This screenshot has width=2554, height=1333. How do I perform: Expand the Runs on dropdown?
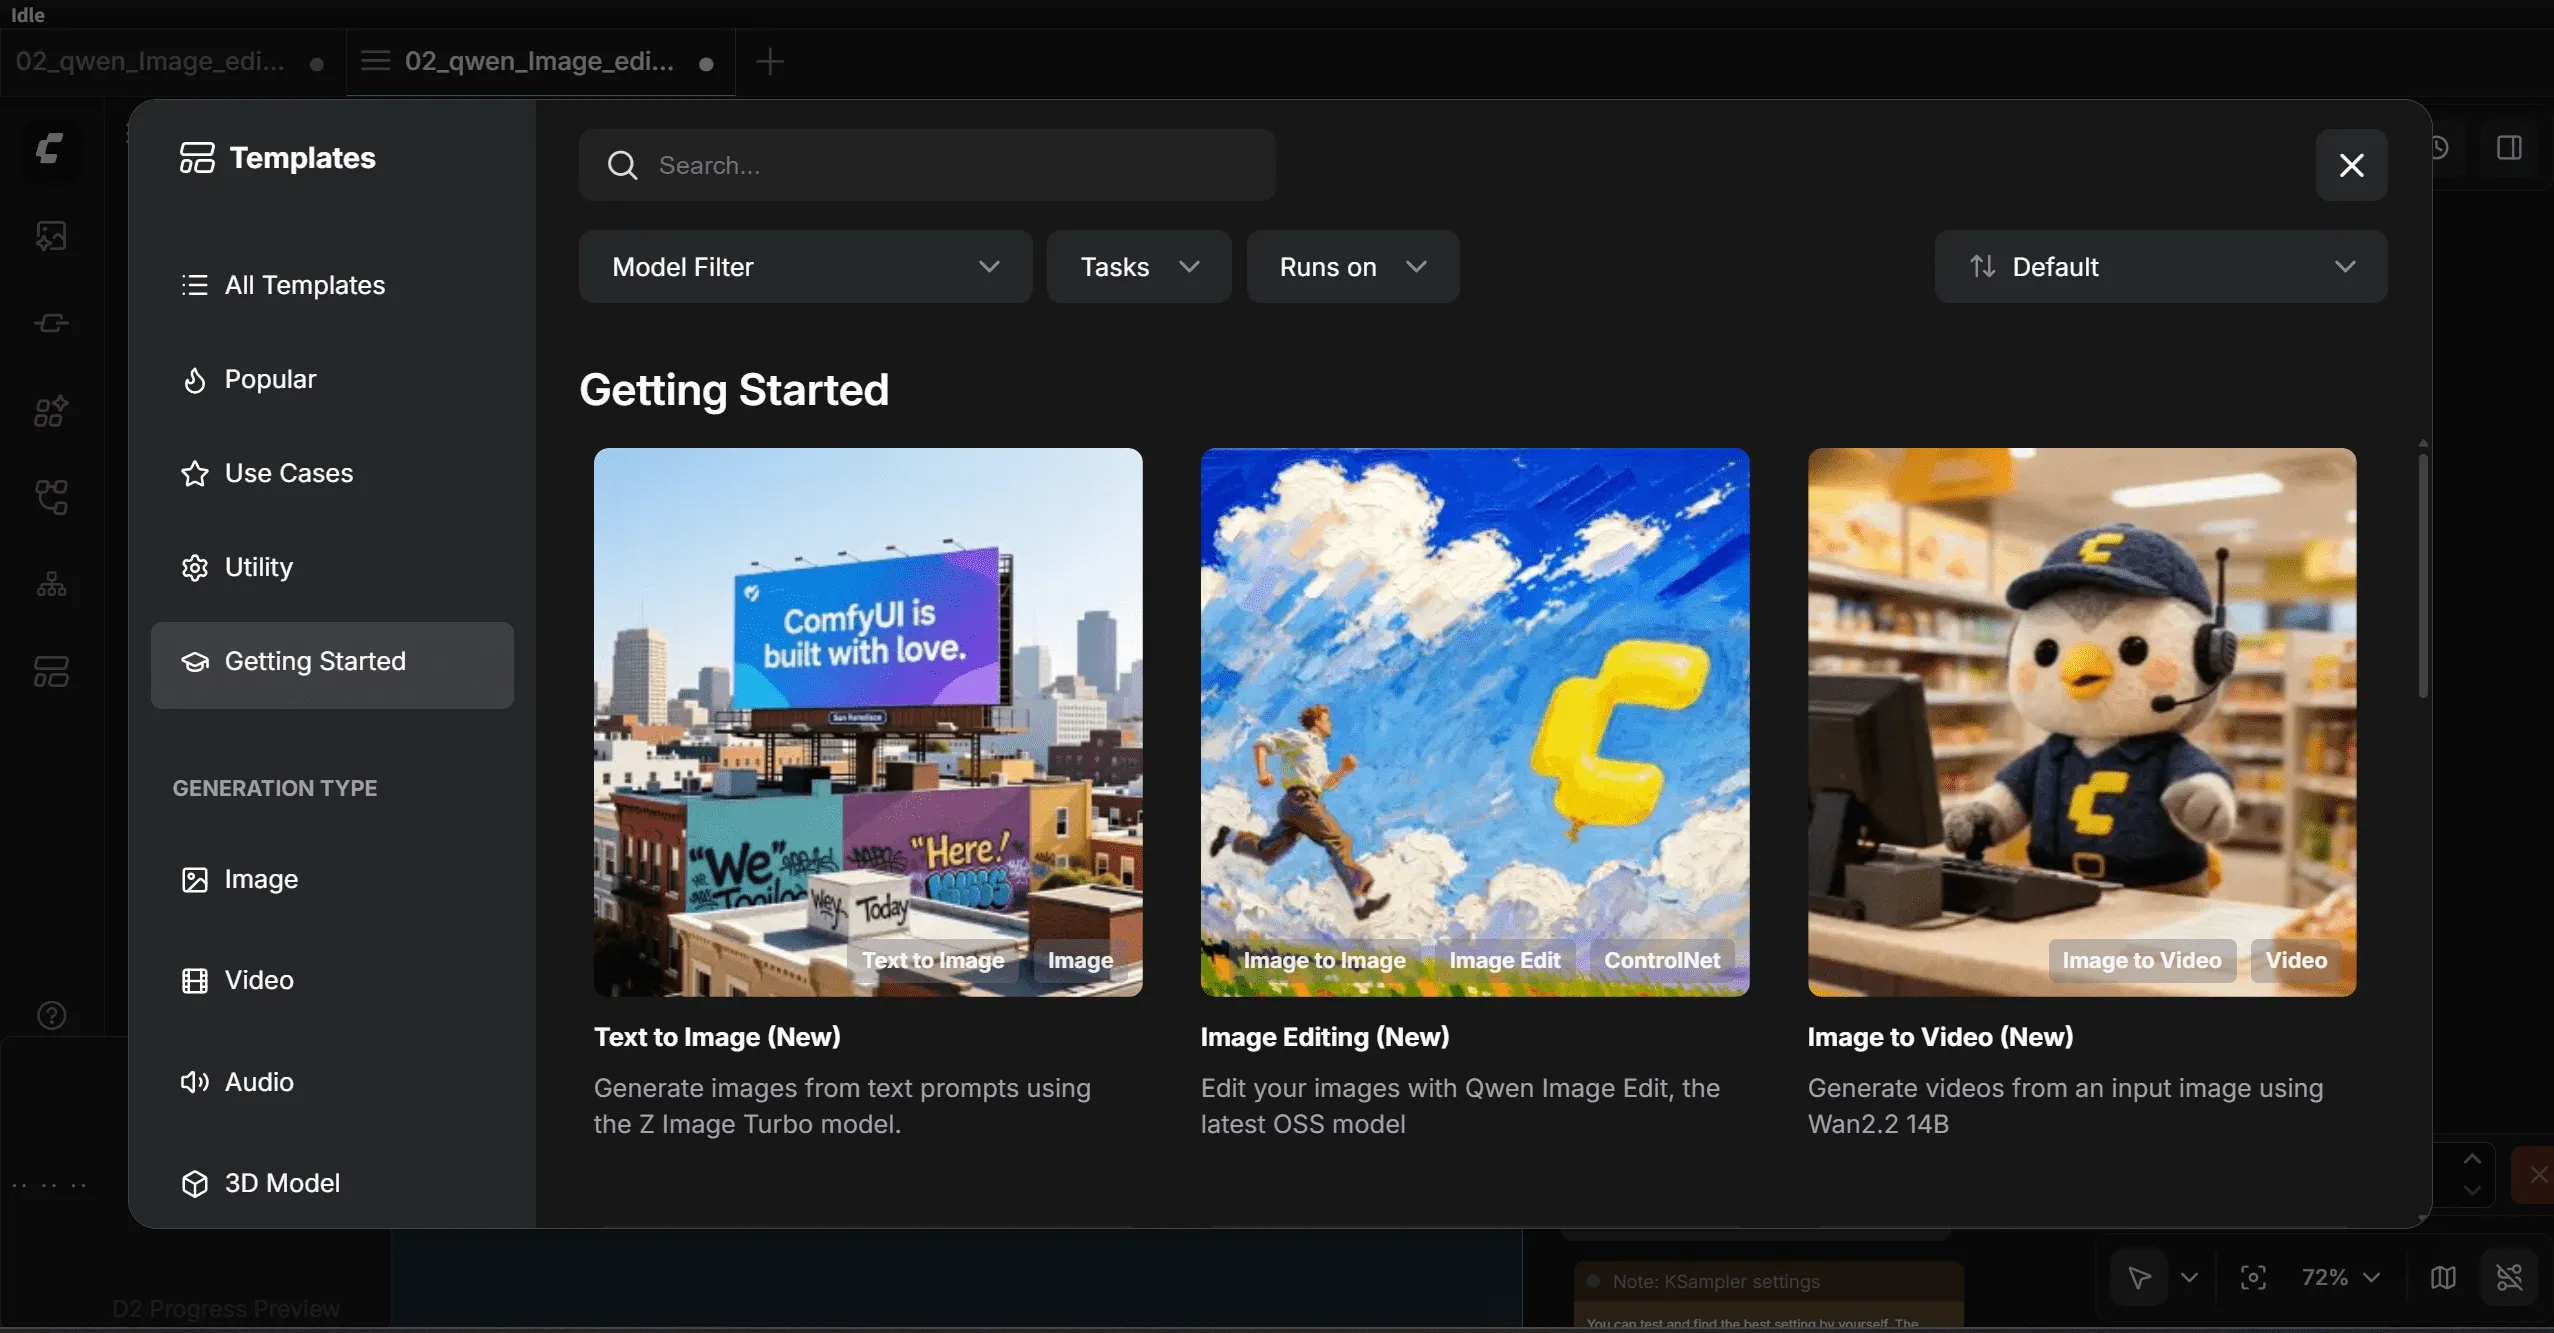pos(1352,267)
